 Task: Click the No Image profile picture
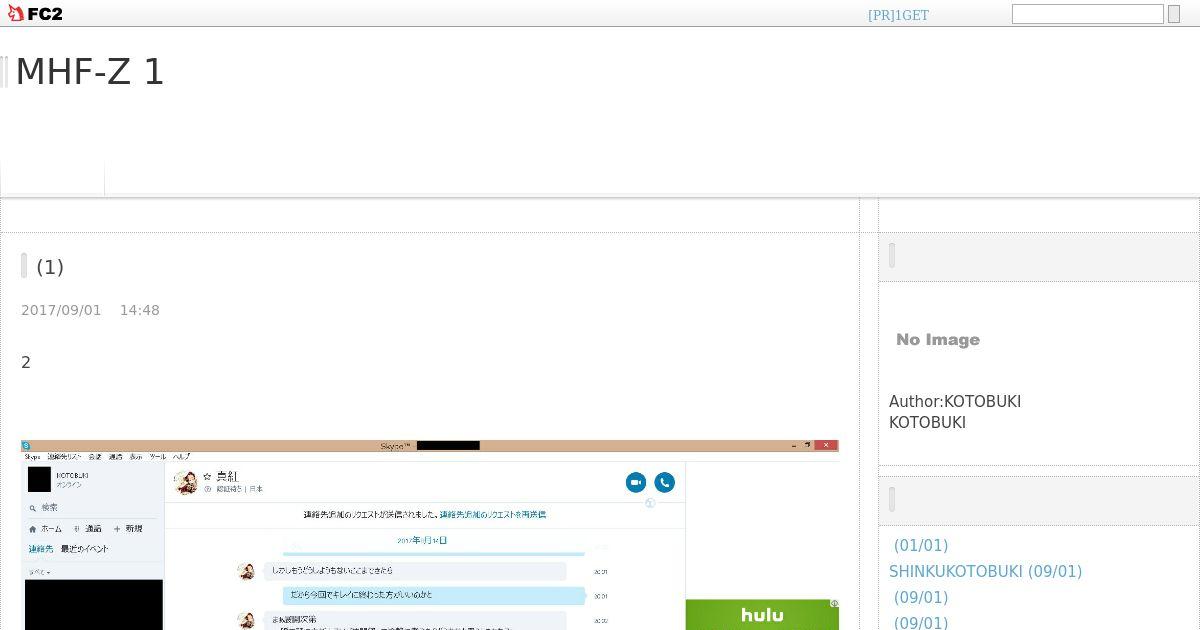point(938,340)
